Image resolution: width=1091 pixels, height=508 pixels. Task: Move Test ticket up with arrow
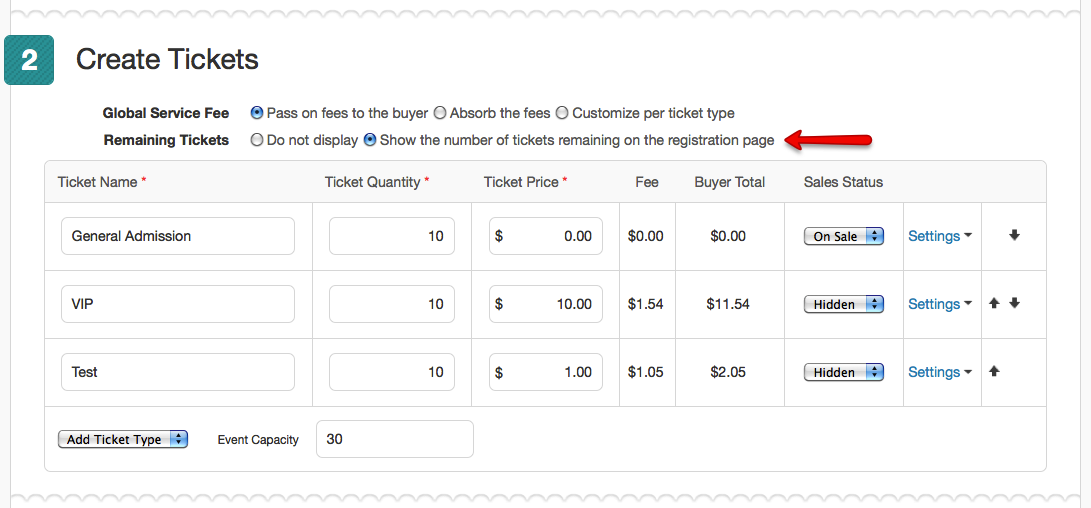(994, 372)
